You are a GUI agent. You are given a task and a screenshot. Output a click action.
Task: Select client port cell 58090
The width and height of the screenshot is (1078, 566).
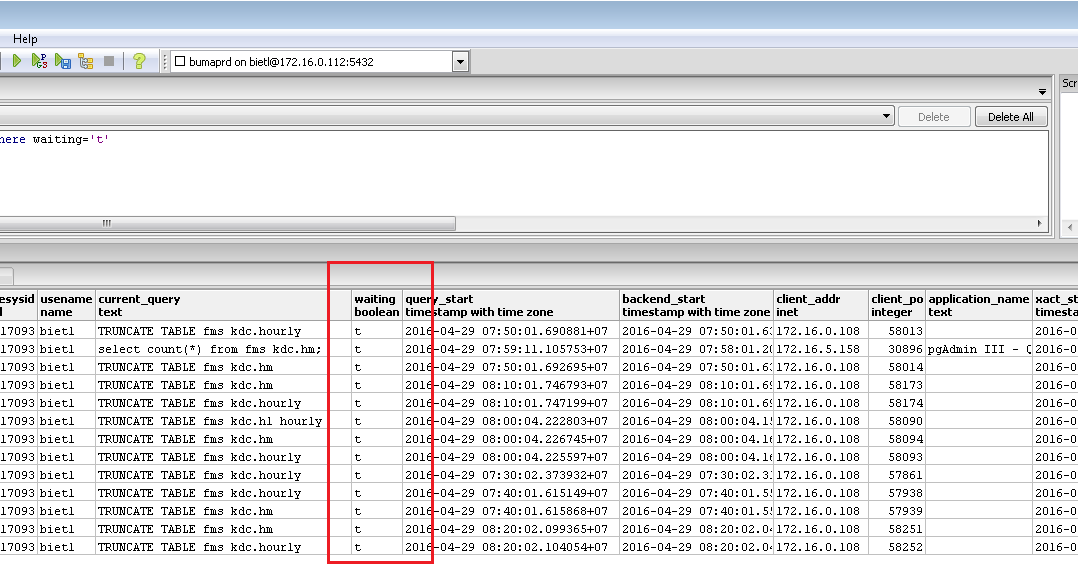pos(897,421)
